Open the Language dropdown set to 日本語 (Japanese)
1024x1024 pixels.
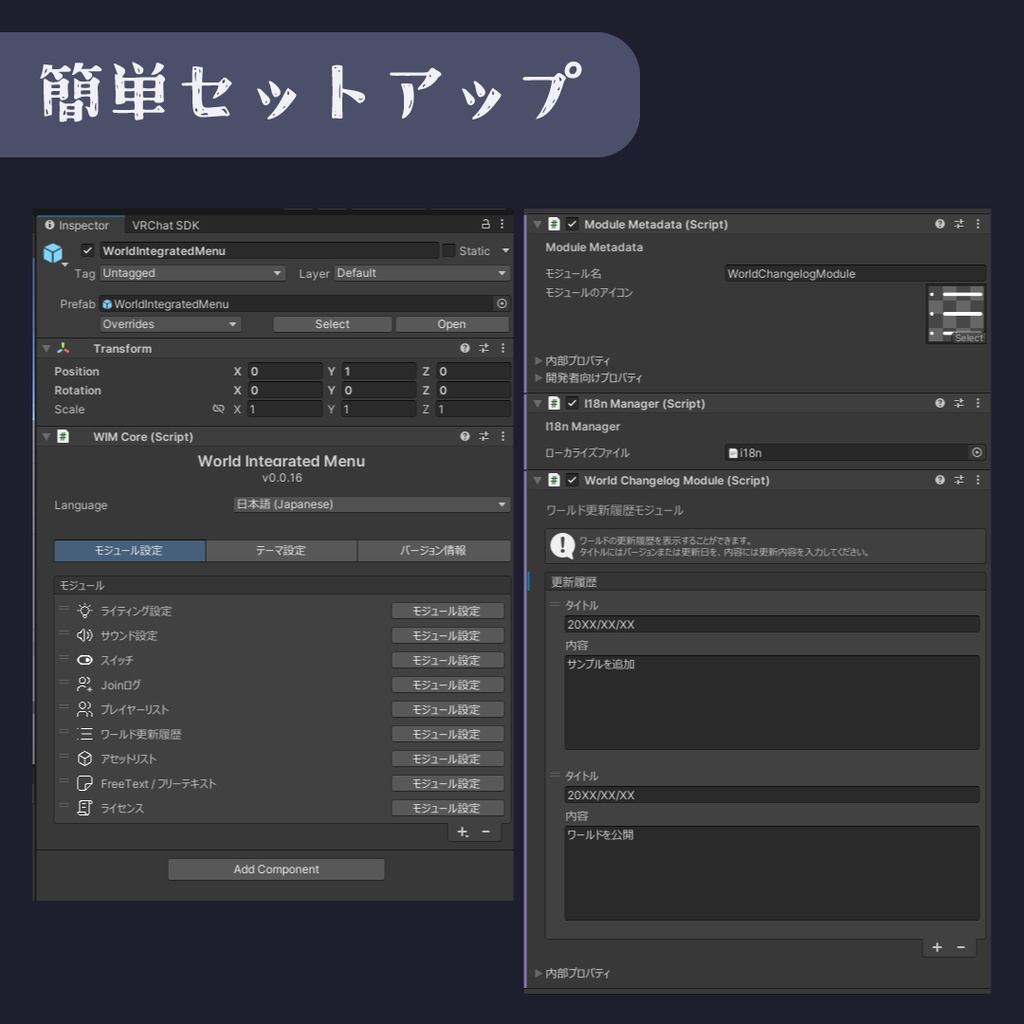[x=370, y=505]
